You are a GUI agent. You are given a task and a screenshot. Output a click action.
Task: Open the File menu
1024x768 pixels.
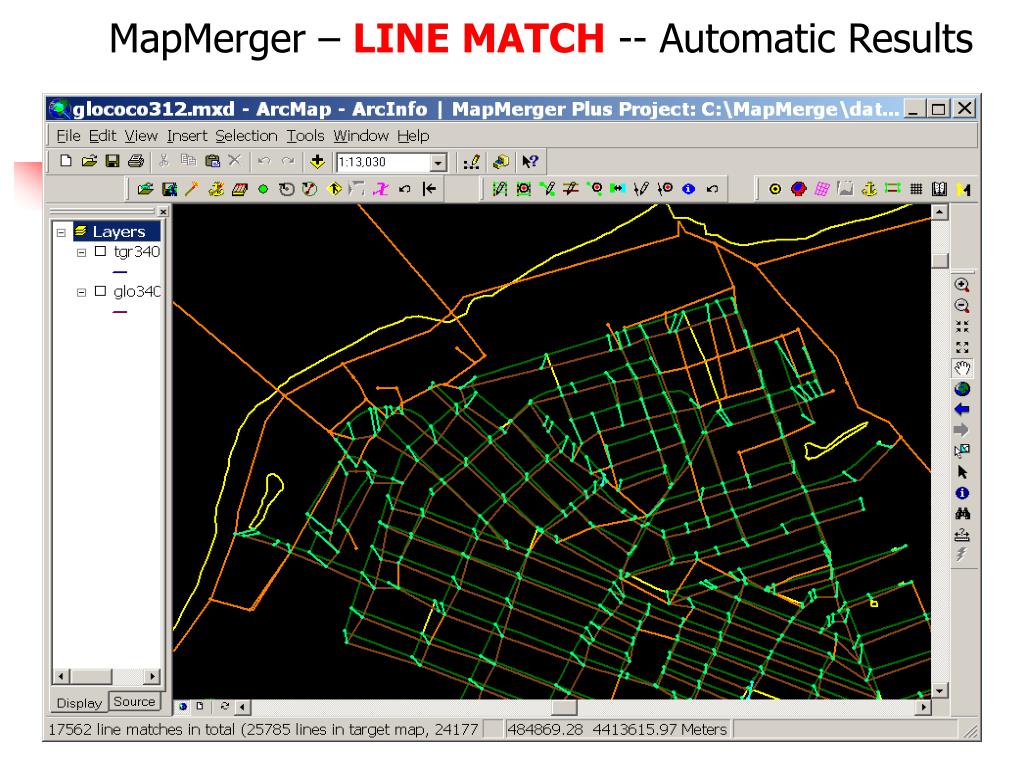click(x=68, y=136)
